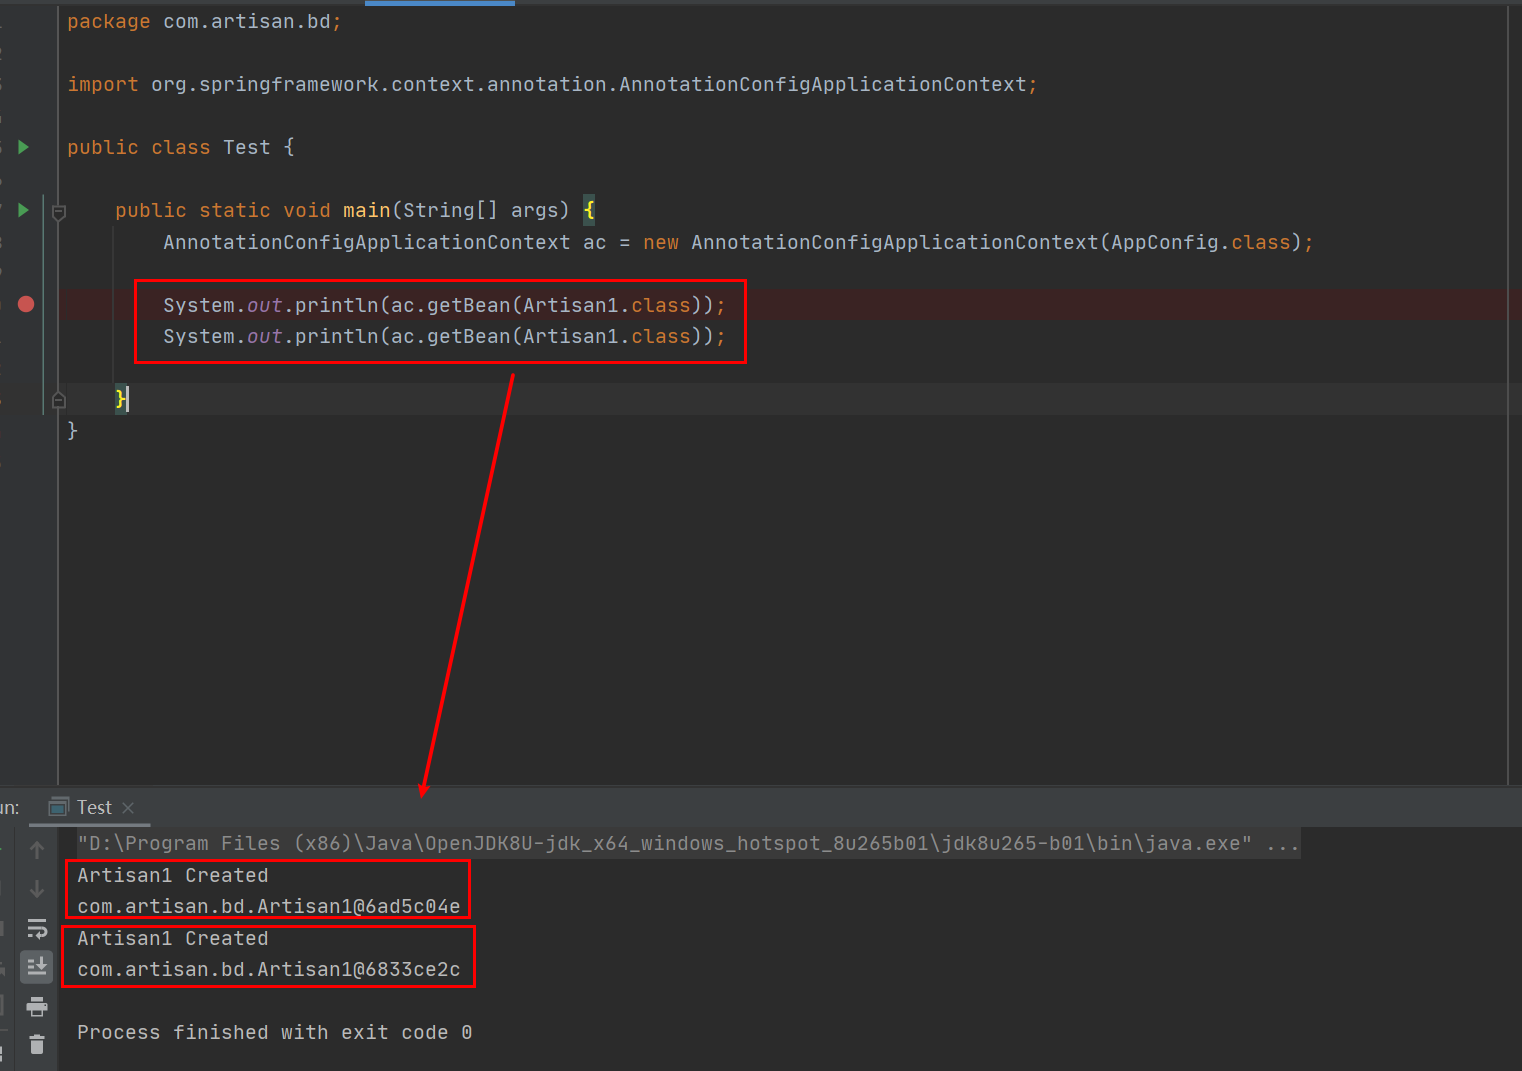Collapse main method with top fold marker
Image resolution: width=1522 pixels, height=1071 pixels.
point(59,212)
